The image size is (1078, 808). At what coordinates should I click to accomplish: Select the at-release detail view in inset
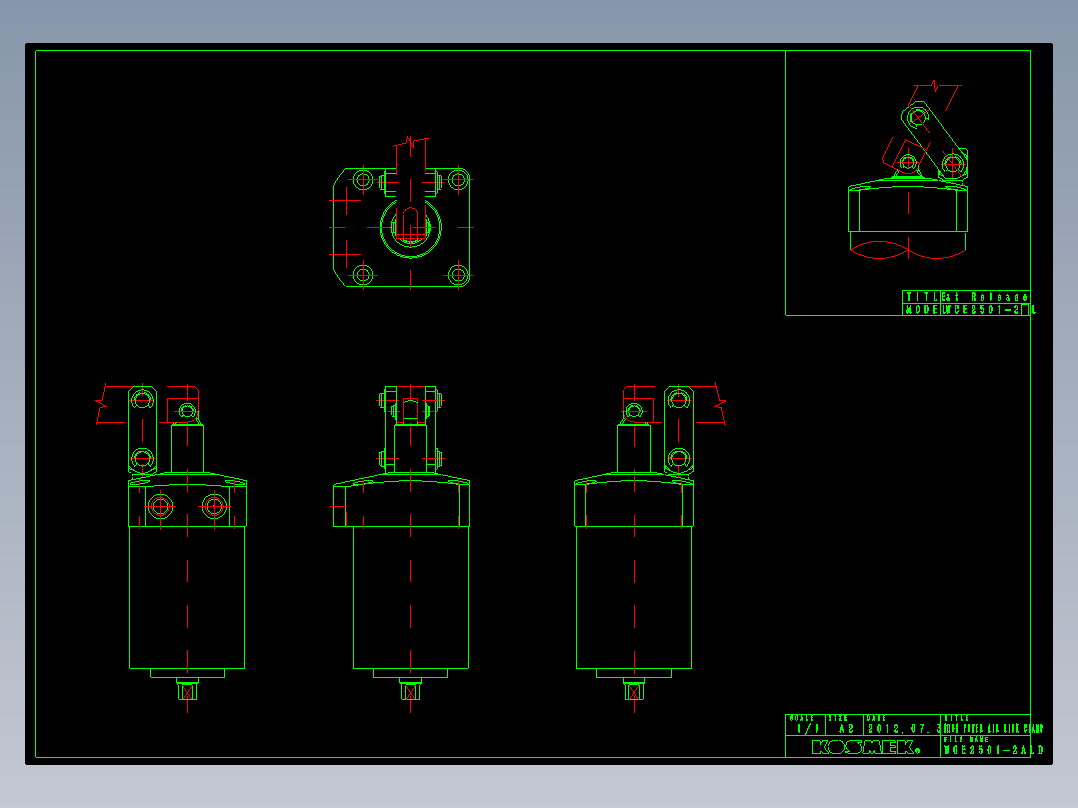point(908,171)
